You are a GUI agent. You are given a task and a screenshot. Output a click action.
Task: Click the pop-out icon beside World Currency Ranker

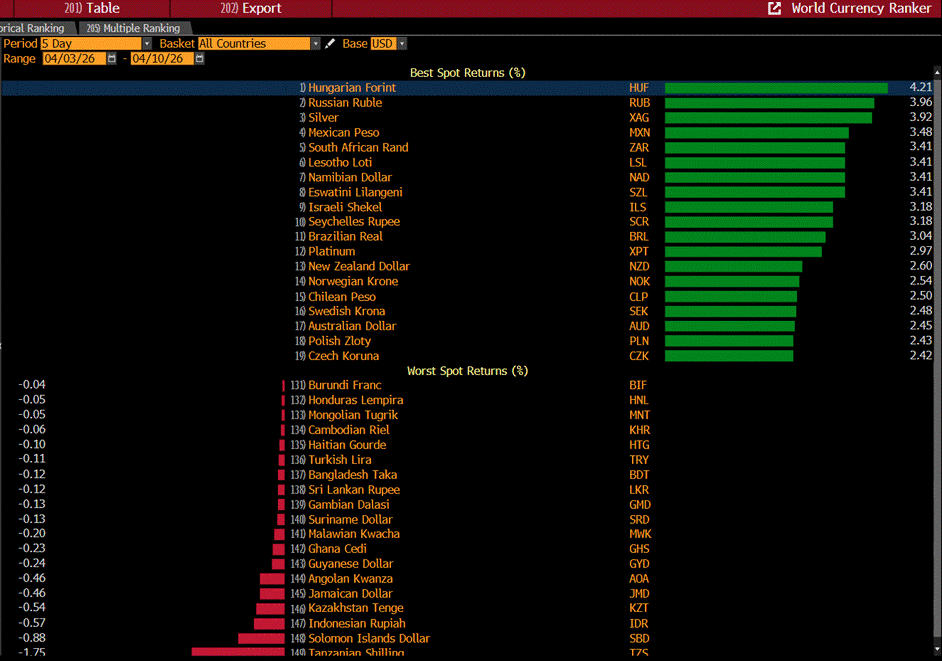coord(774,8)
